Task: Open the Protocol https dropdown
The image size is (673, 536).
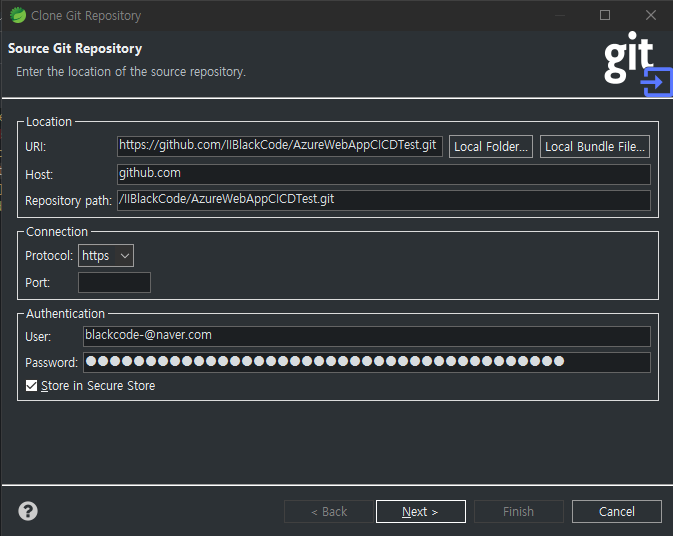Action: click(x=106, y=256)
